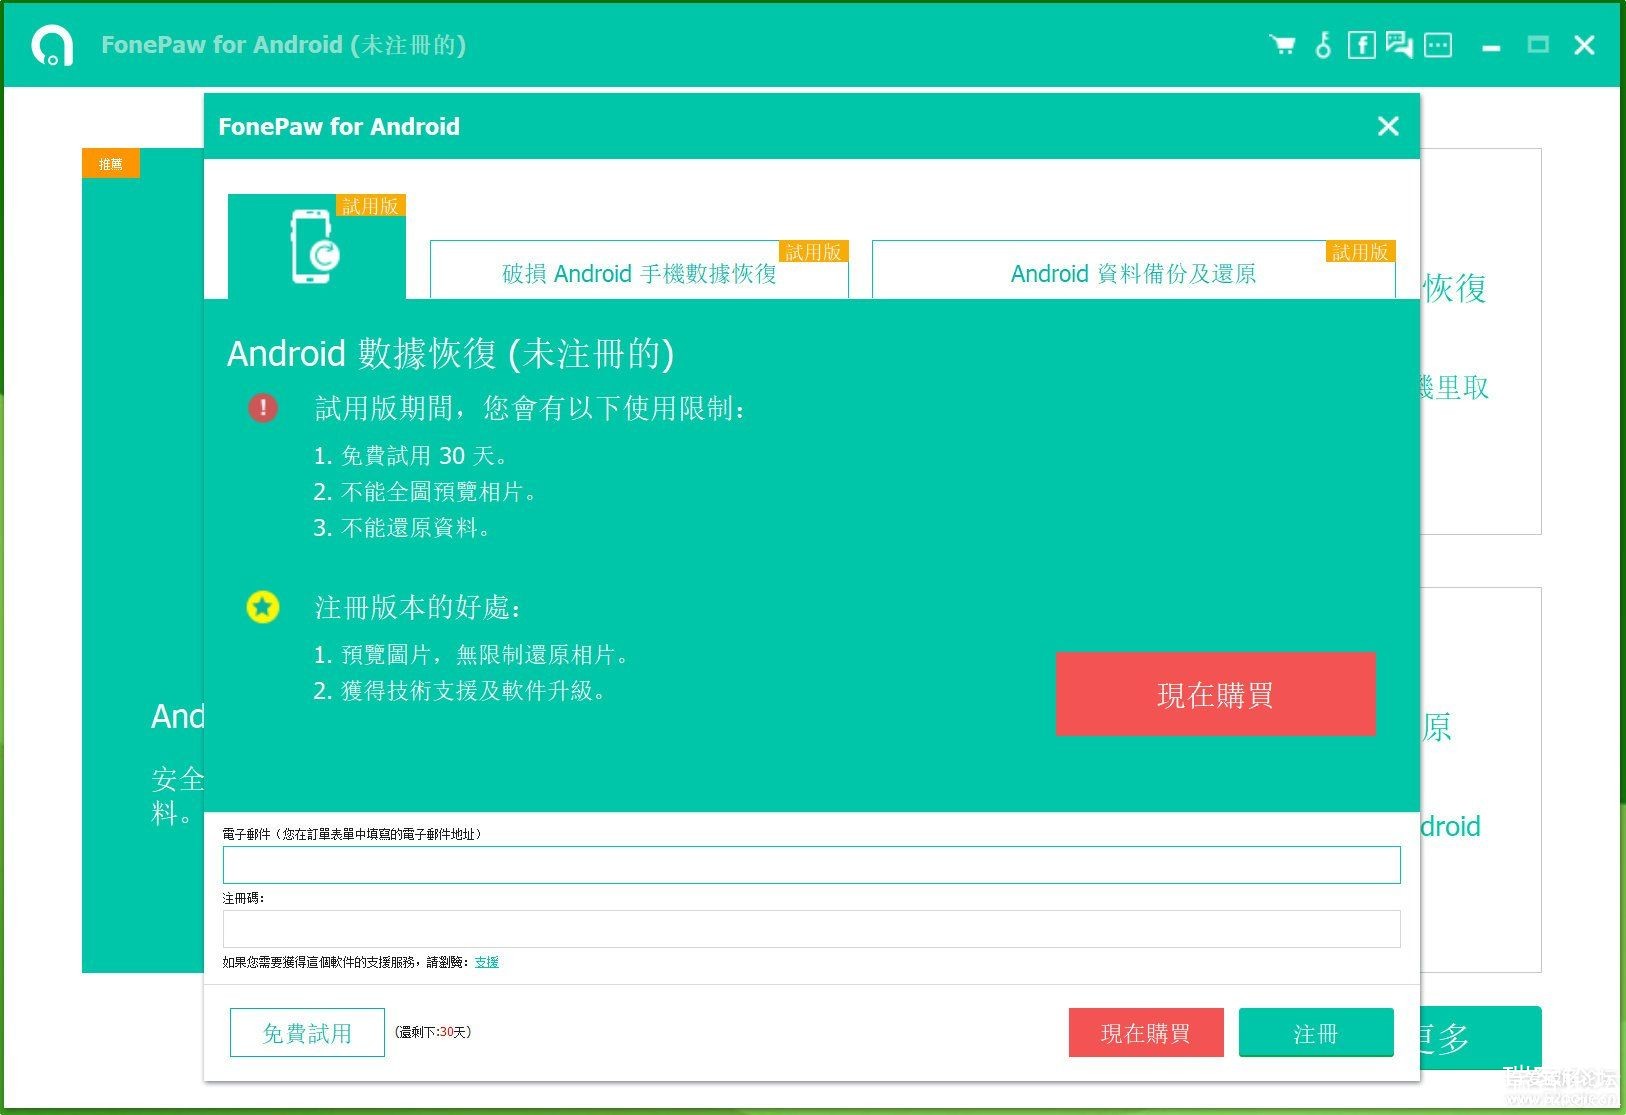Click the 還剩下:30天 remaining days text

[433, 1032]
